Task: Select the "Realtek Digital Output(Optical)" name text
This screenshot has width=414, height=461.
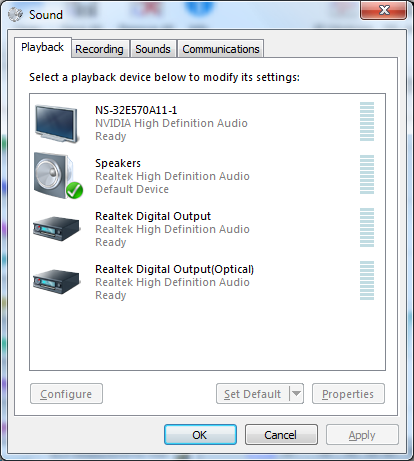Action: [174, 269]
